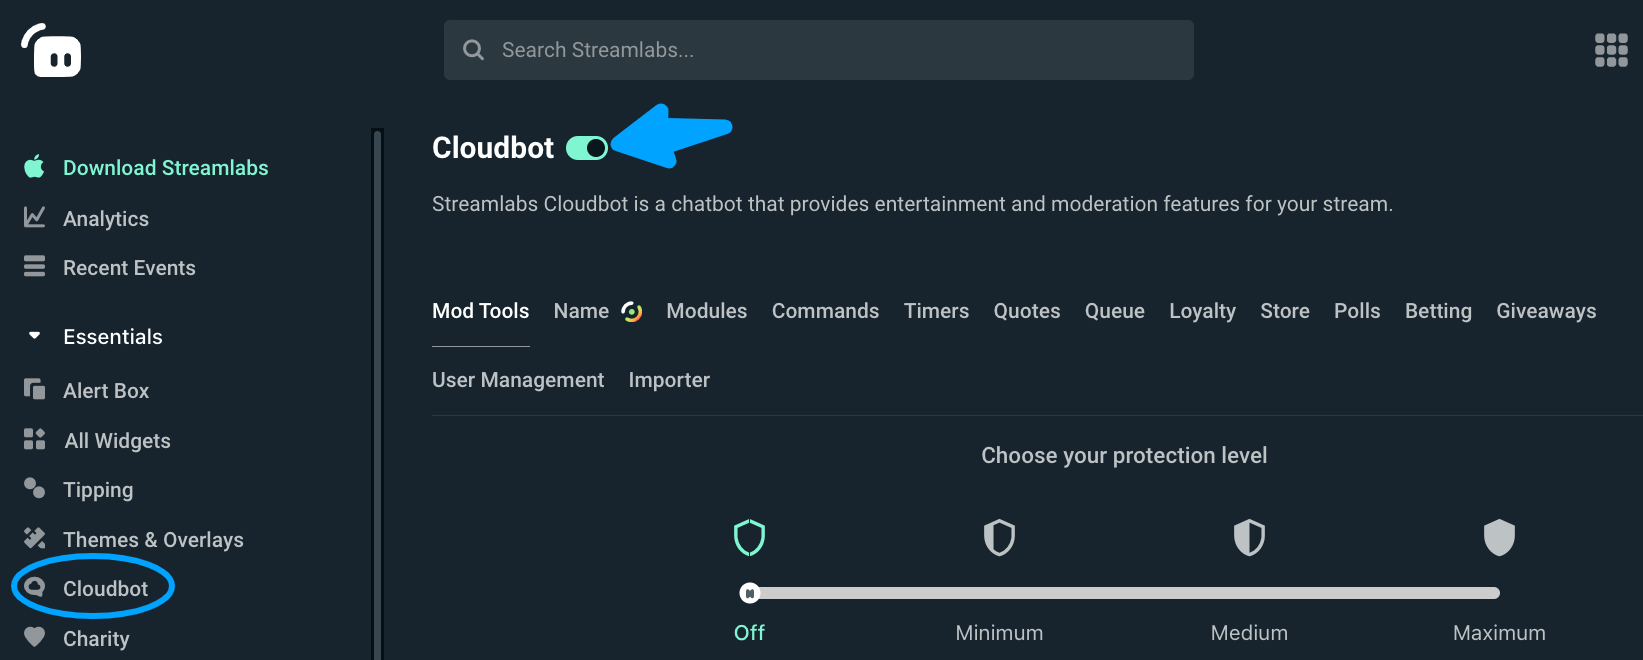Click the Alert Box icon
1643x660 pixels.
[x=34, y=390]
